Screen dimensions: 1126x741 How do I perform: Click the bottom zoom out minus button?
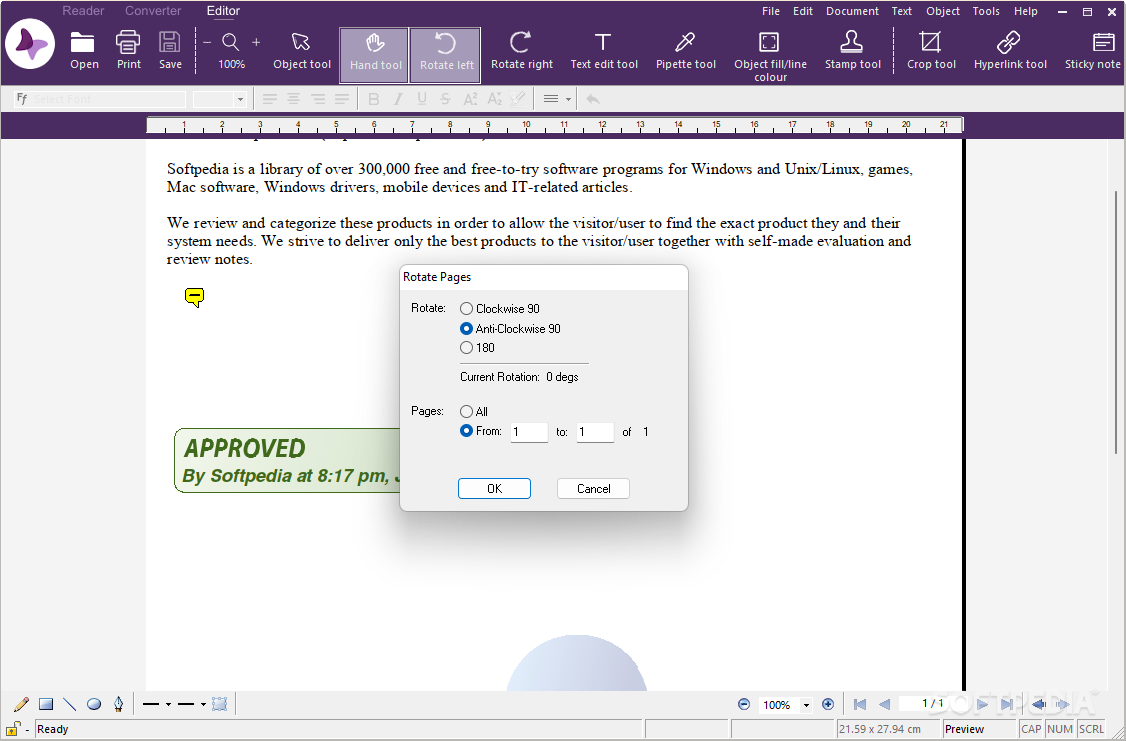pos(744,704)
